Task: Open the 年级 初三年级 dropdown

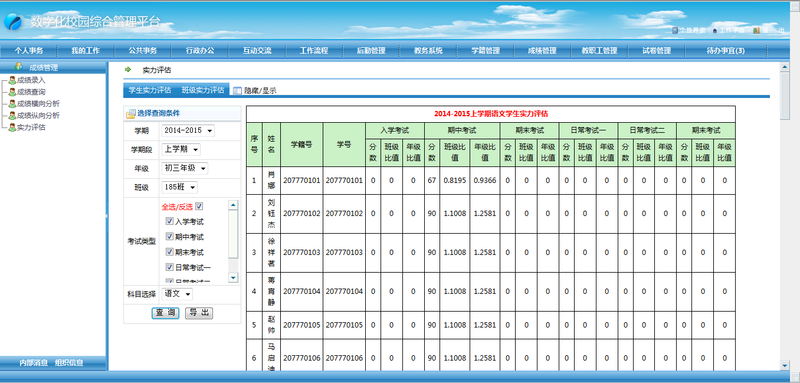Action: coord(184,168)
